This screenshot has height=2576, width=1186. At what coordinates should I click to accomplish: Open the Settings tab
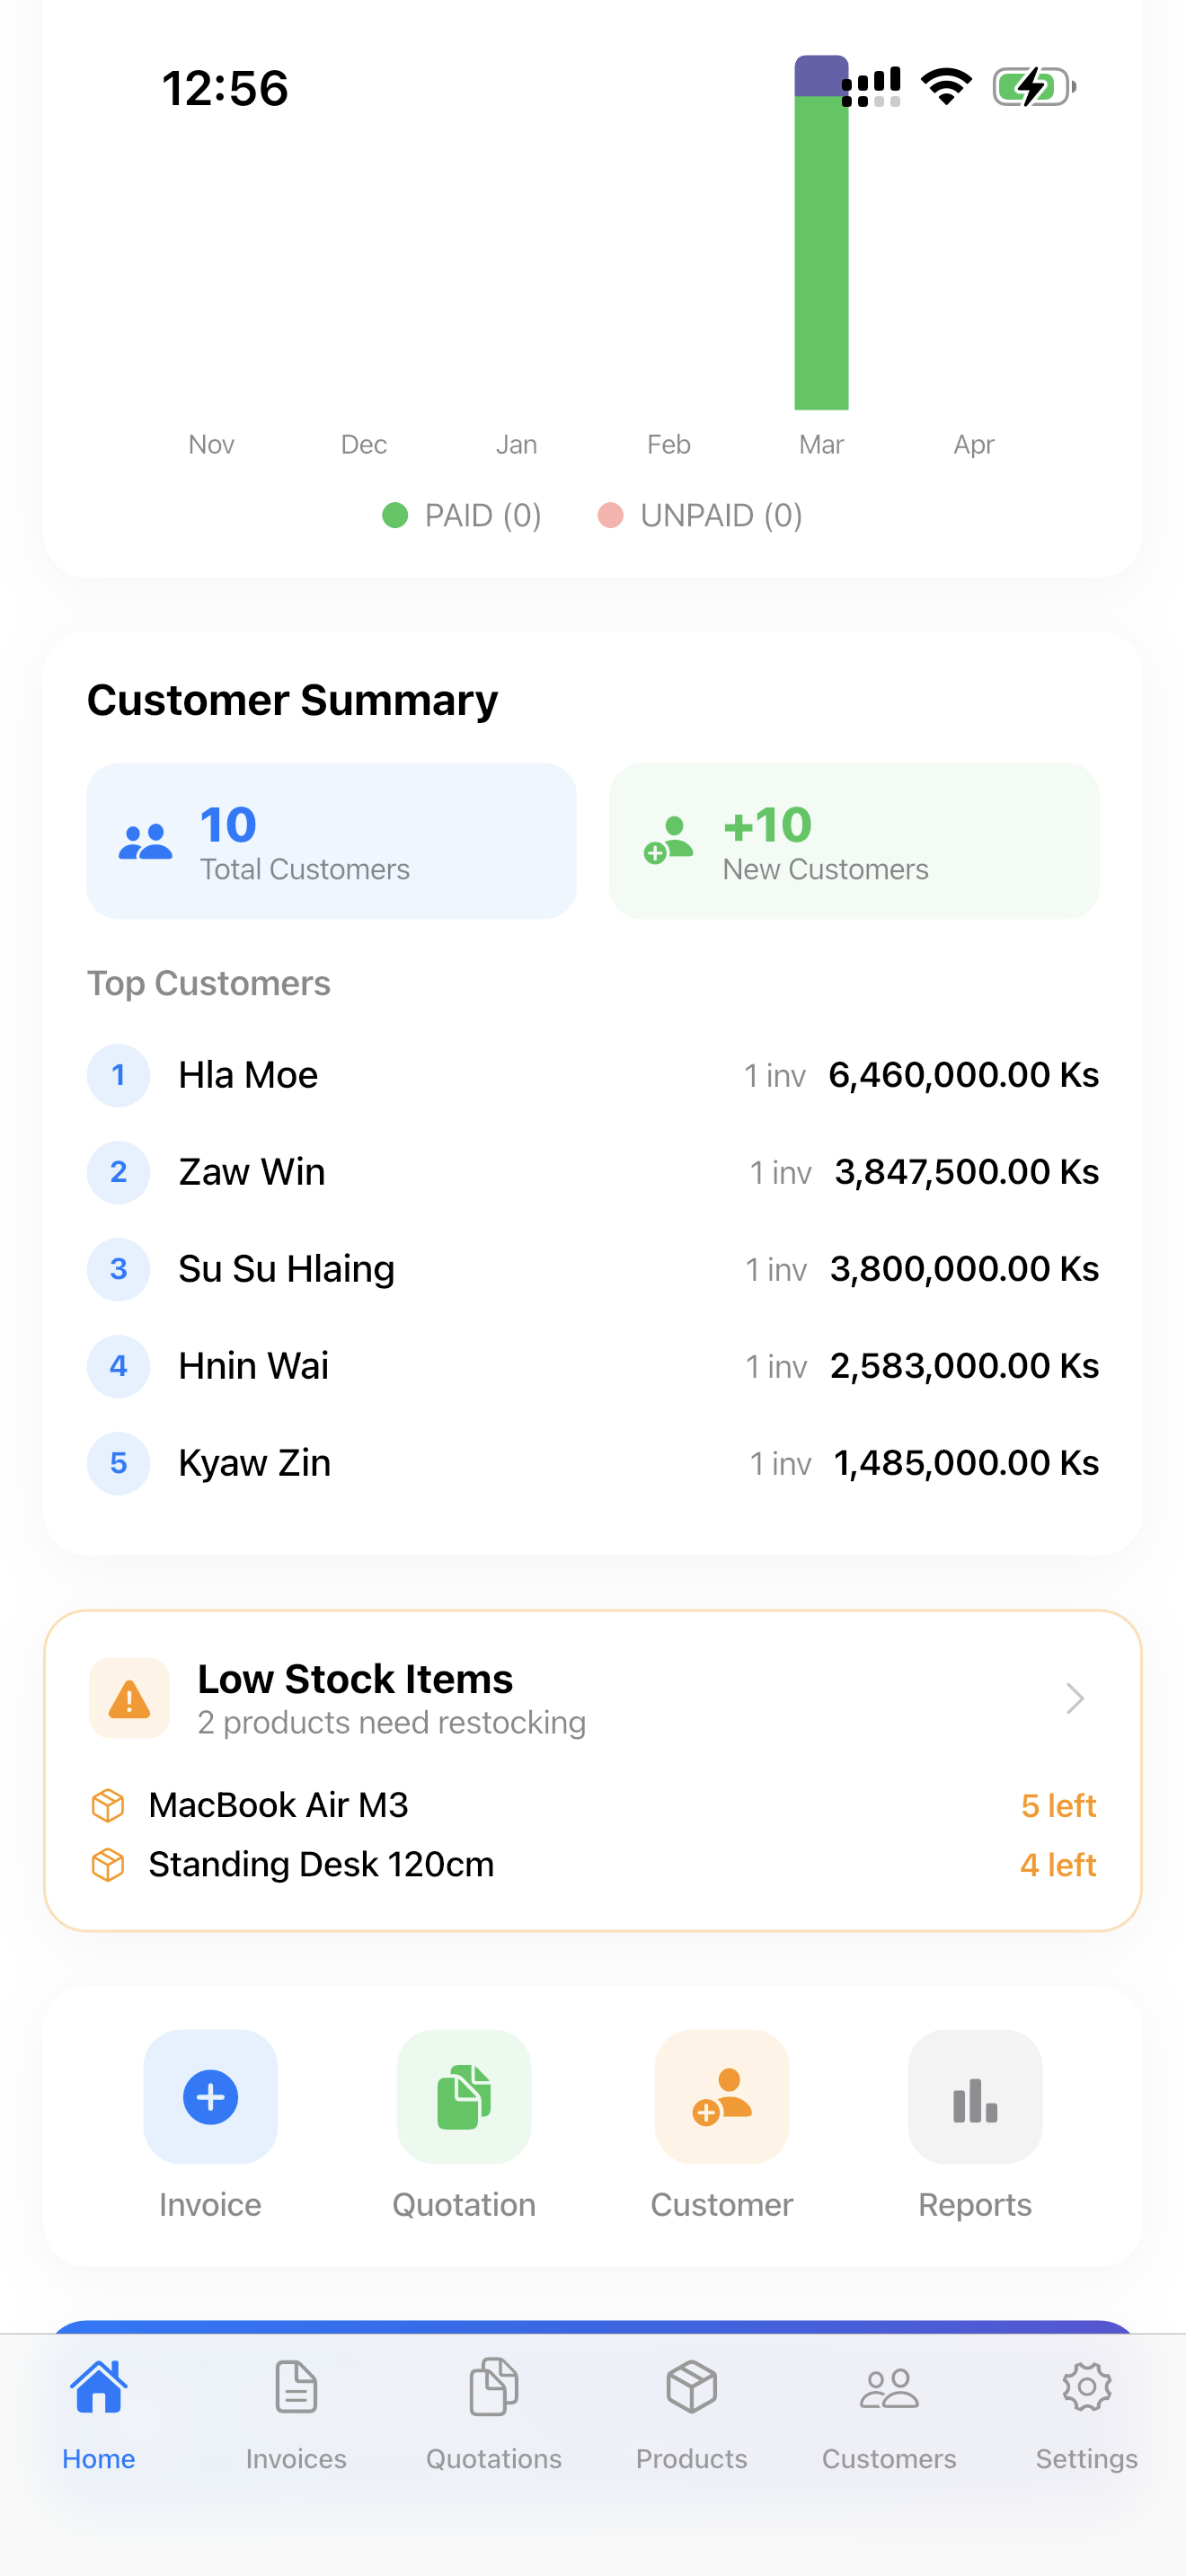[1086, 2412]
